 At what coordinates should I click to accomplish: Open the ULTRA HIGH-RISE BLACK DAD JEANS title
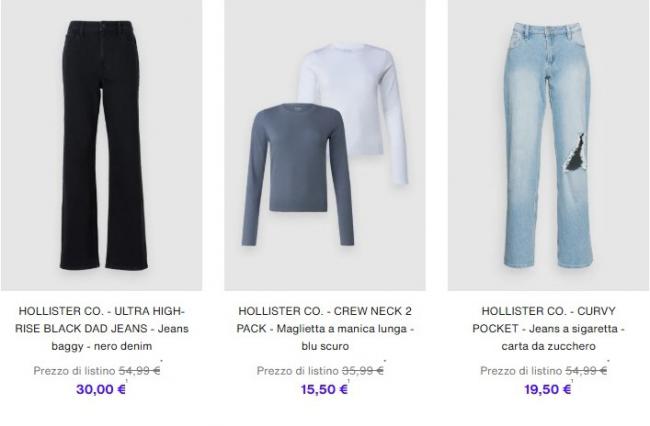coord(102,328)
